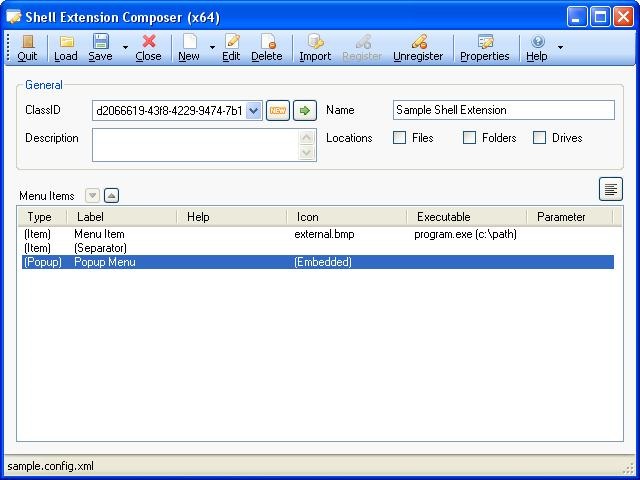The height and width of the screenshot is (480, 640).
Task: Open the ClassID combo box dropdown
Action: coord(253,111)
